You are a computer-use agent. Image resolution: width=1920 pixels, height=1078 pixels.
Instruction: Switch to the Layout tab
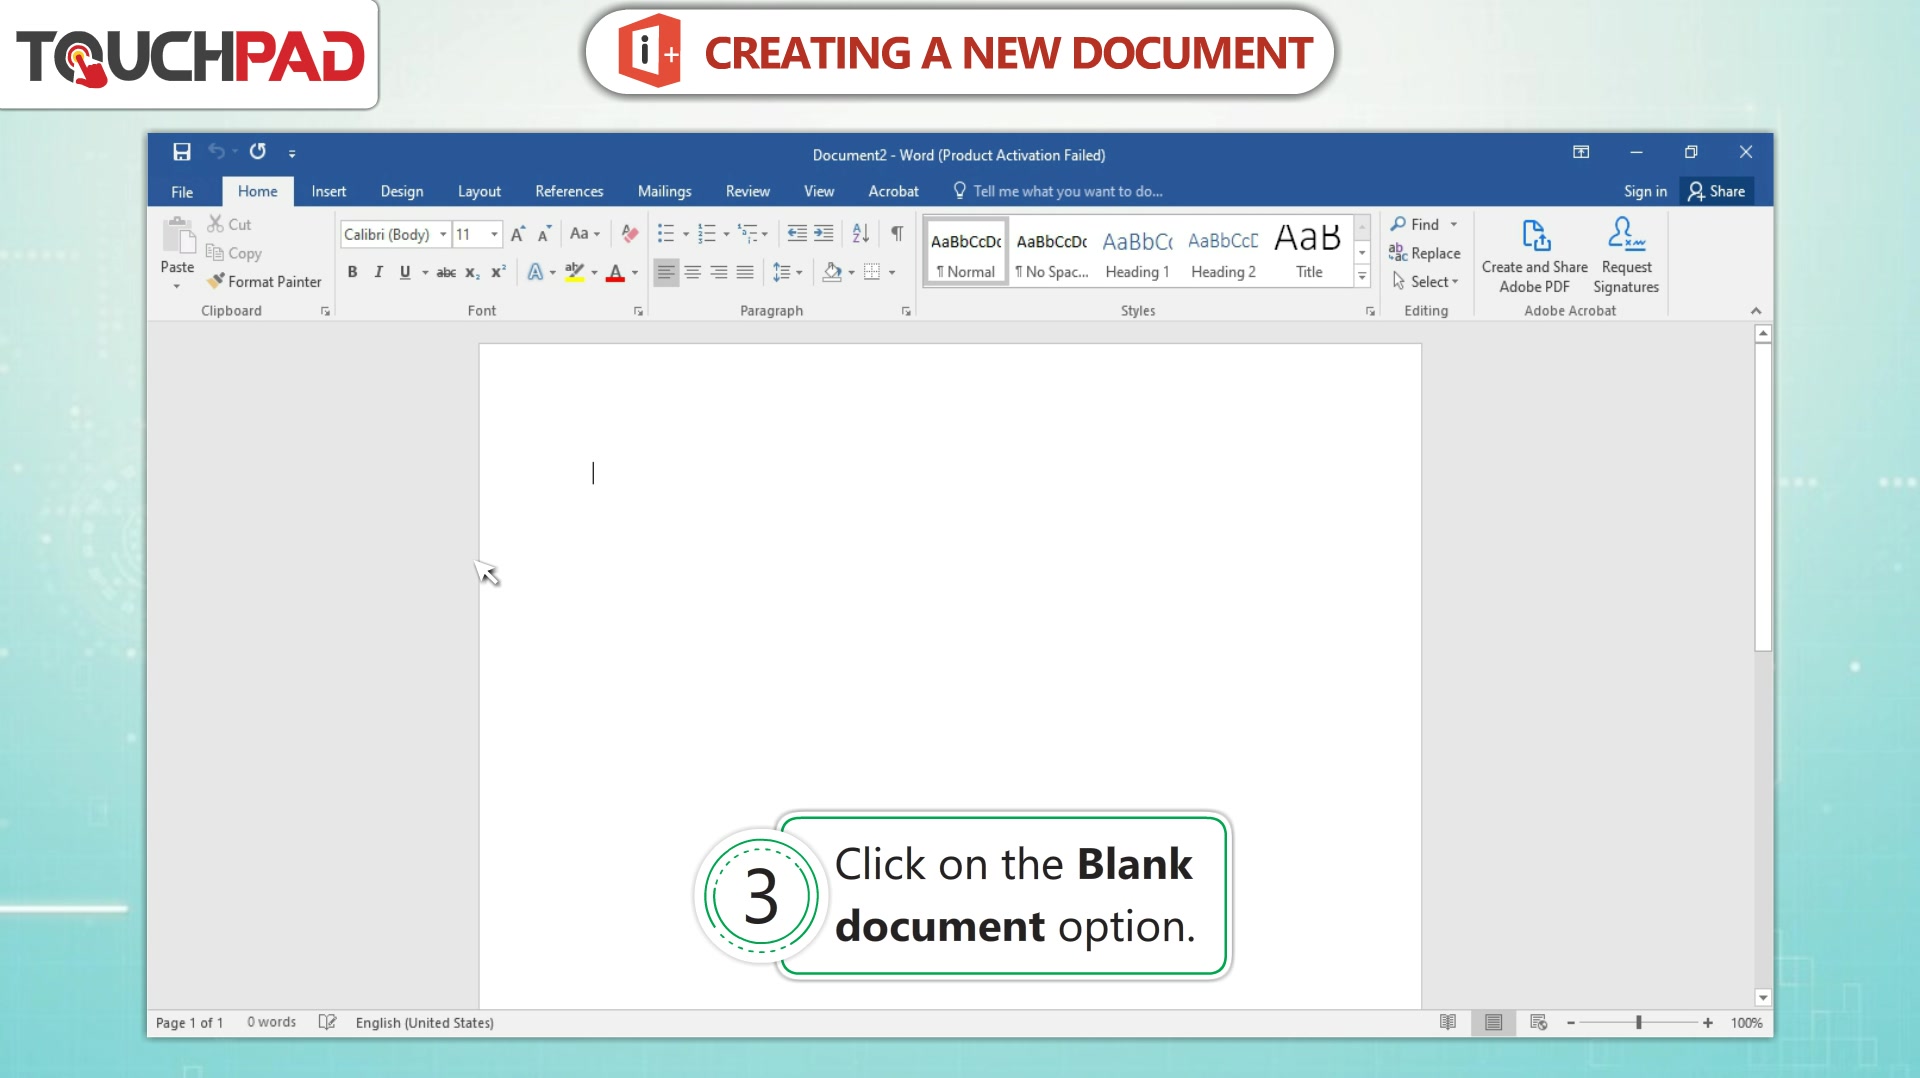pos(479,191)
